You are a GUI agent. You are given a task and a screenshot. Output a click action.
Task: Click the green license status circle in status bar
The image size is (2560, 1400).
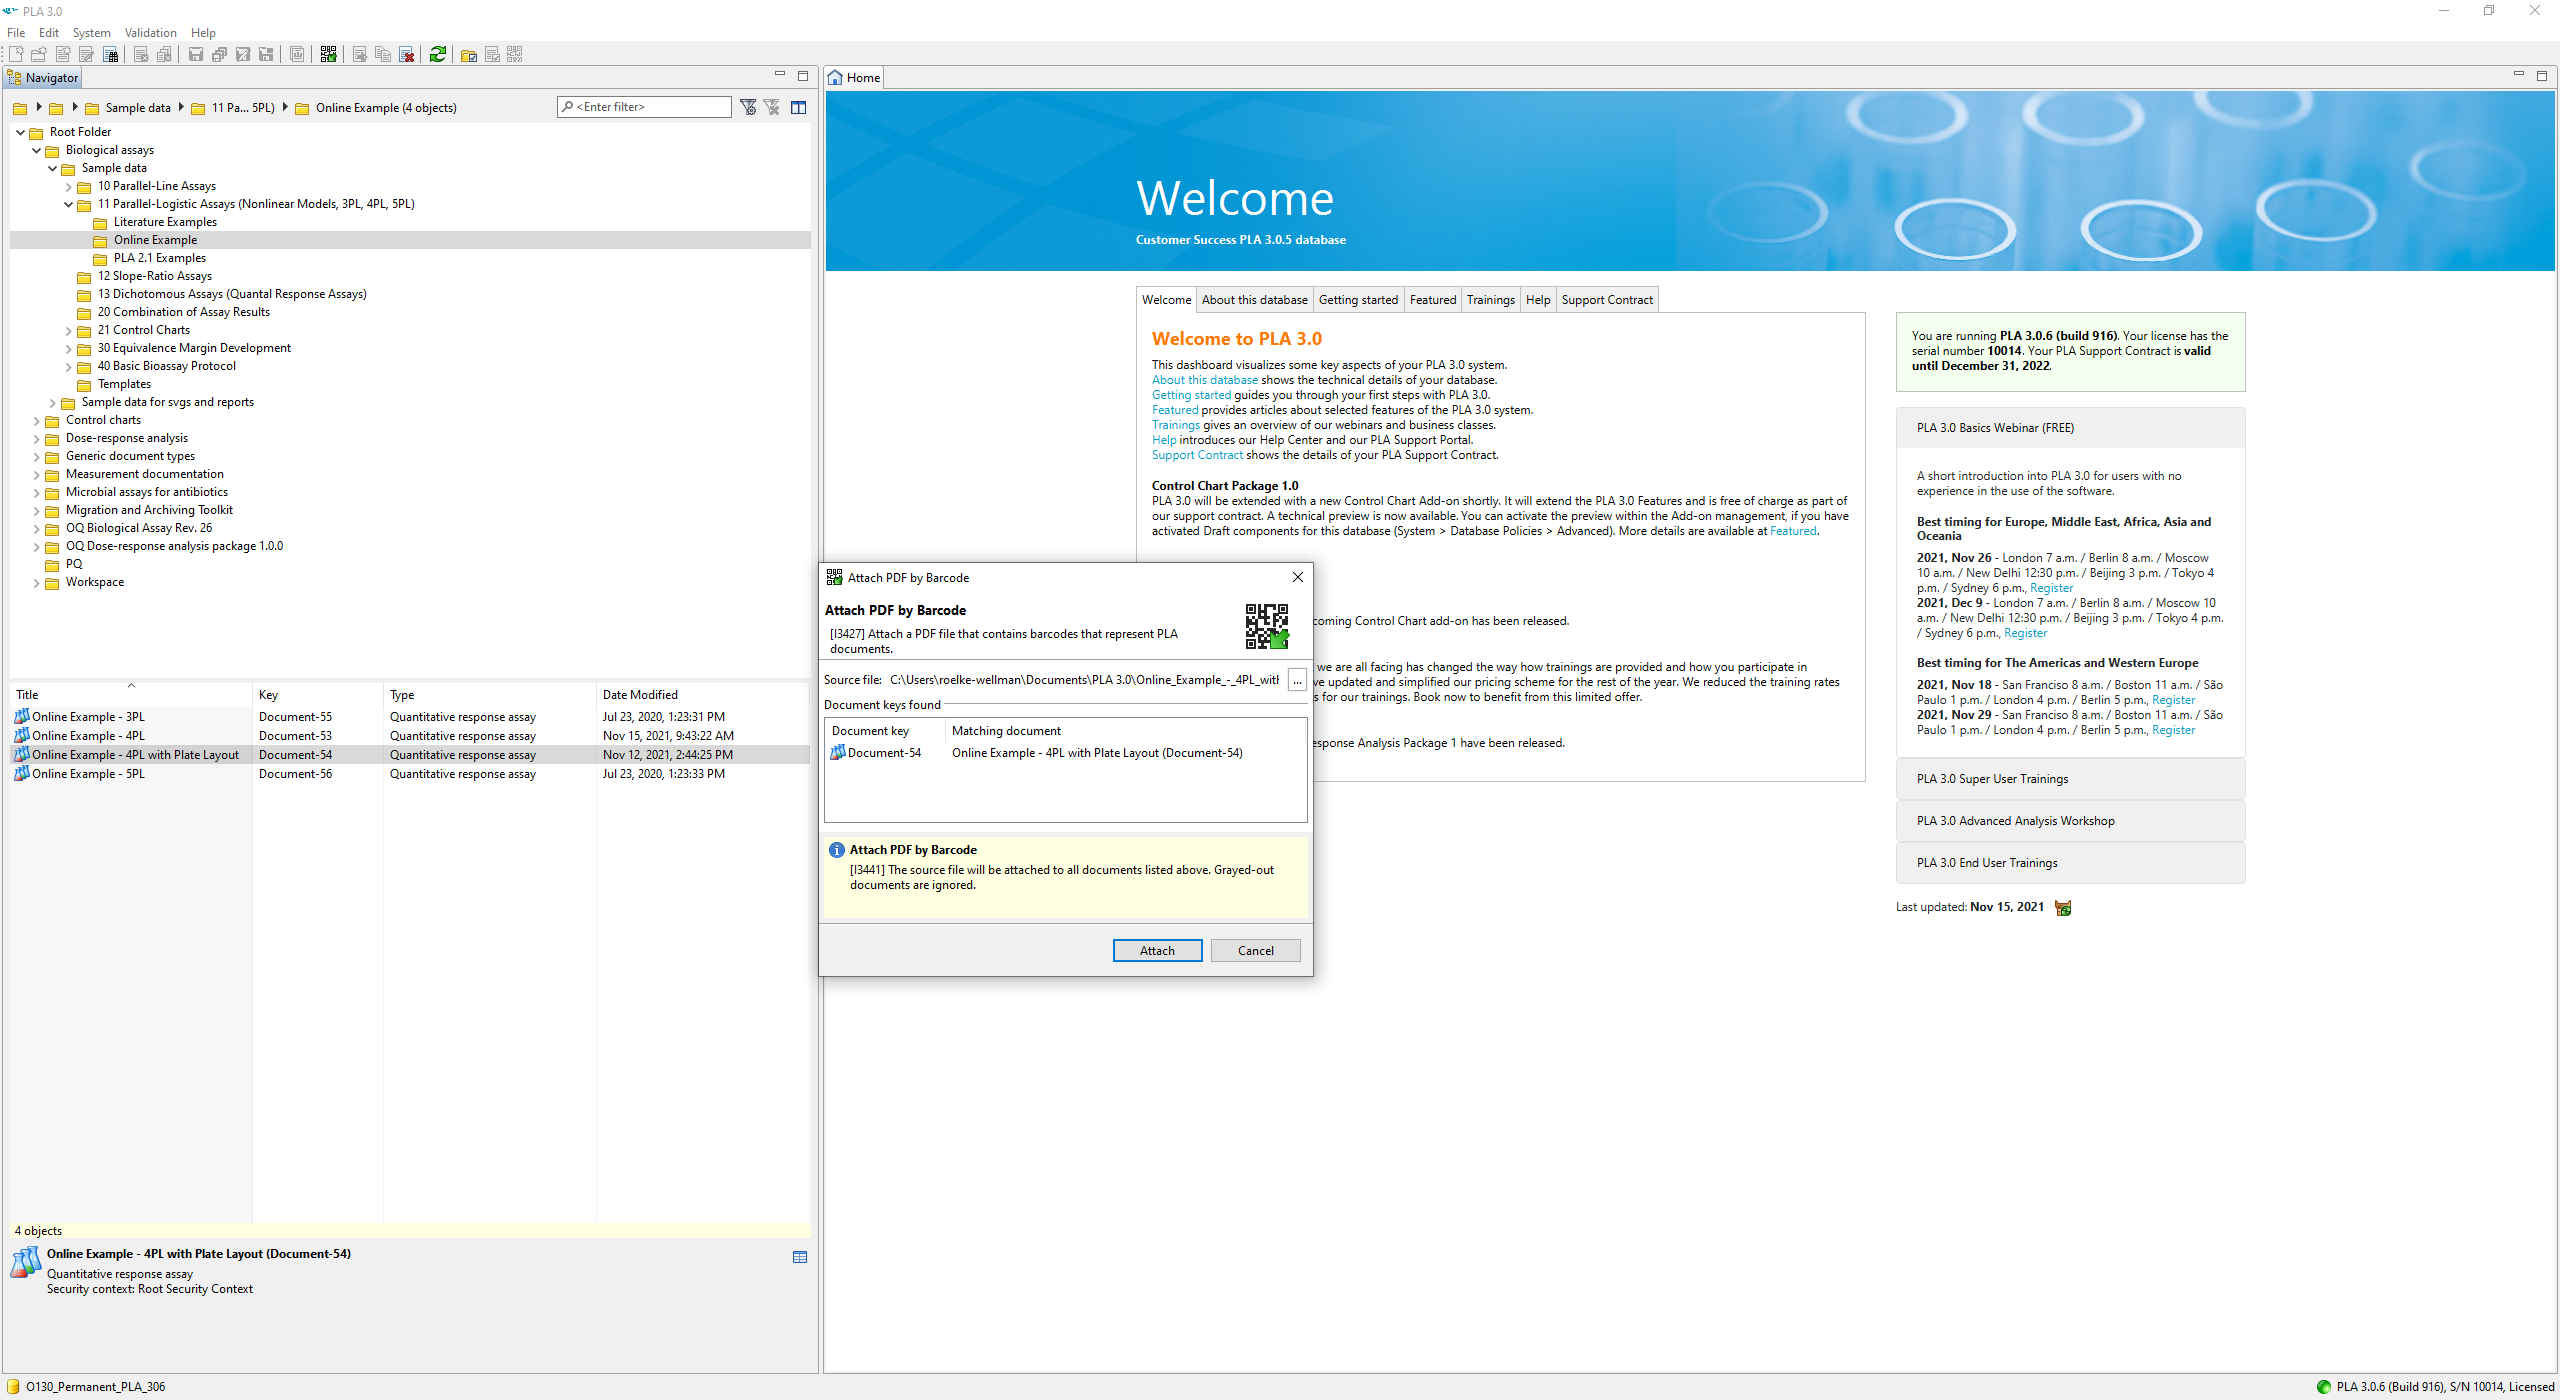[x=2324, y=1386]
